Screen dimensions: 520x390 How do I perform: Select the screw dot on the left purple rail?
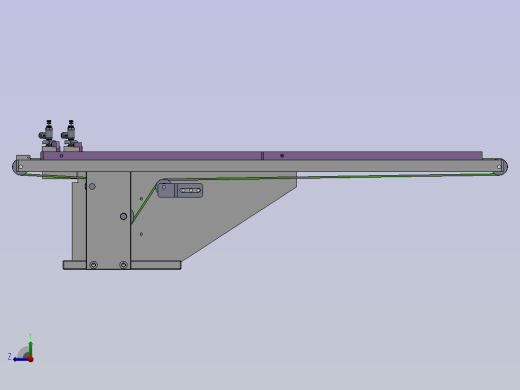pos(61,156)
